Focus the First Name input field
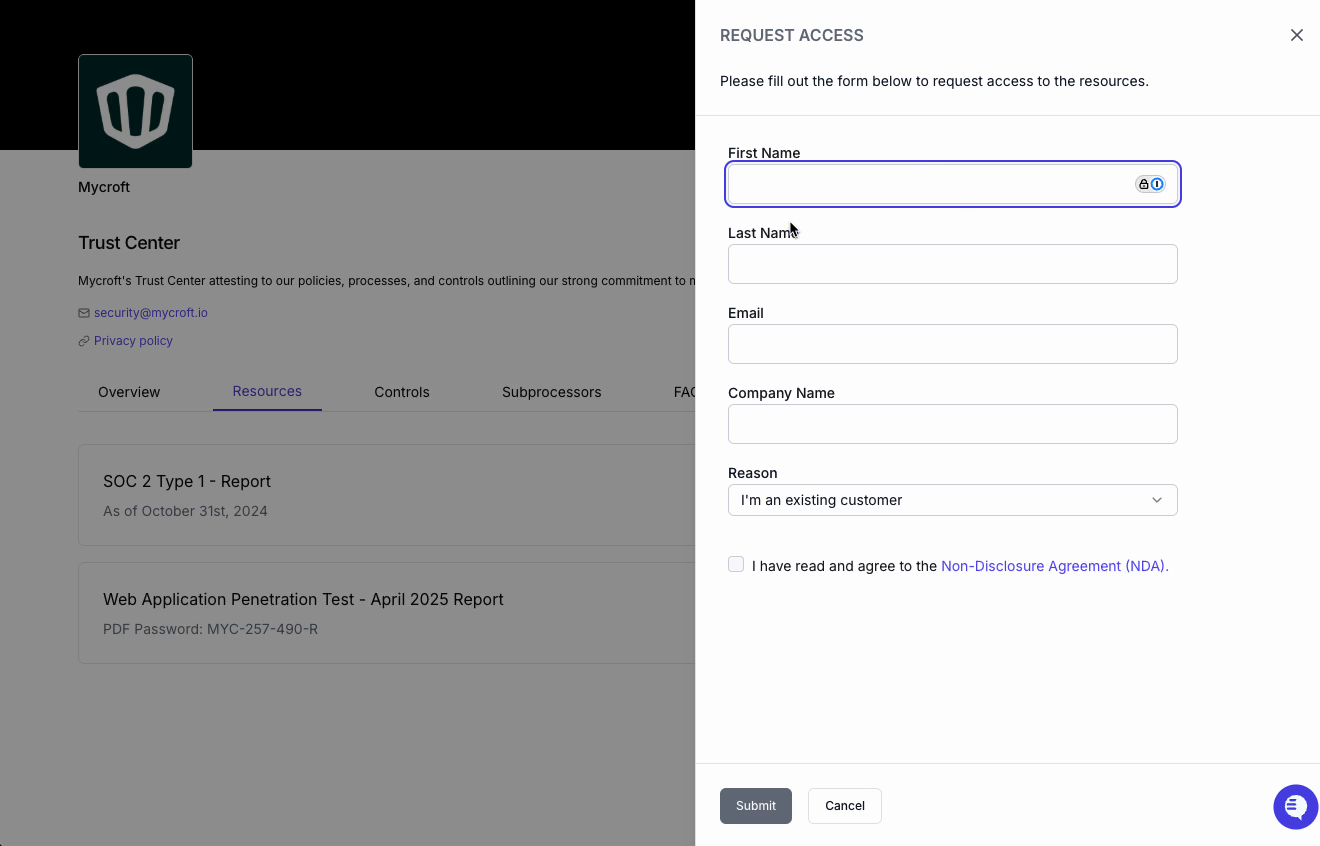The width and height of the screenshot is (1320, 846). 952,184
